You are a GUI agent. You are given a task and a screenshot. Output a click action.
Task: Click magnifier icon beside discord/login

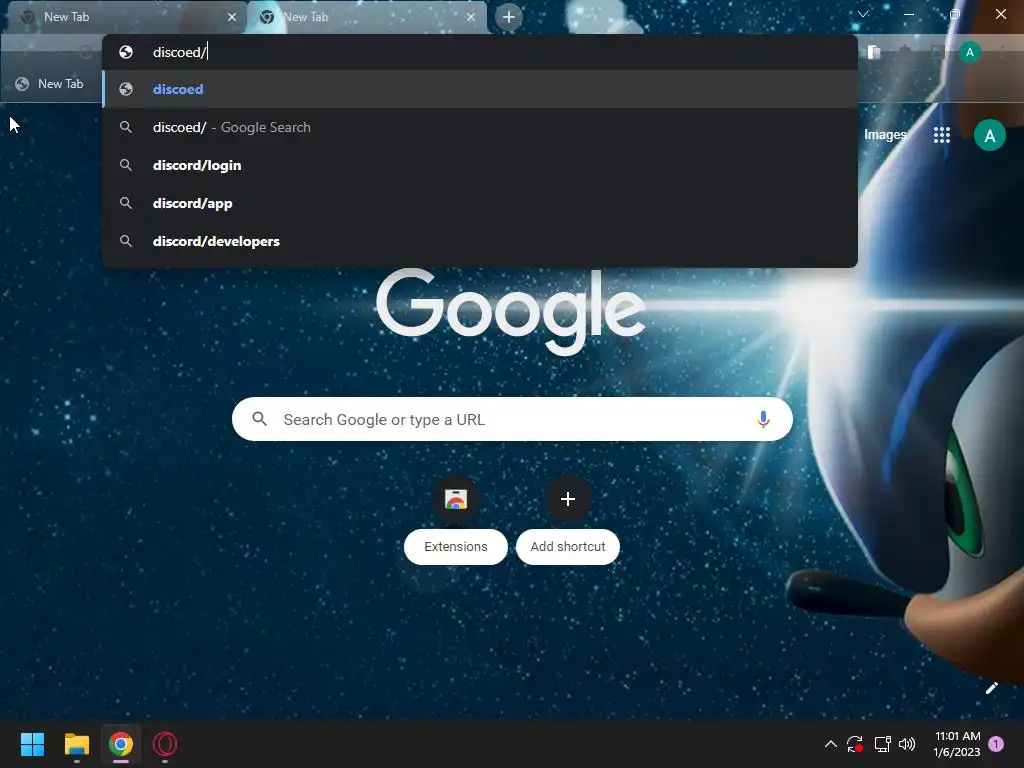tap(126, 165)
